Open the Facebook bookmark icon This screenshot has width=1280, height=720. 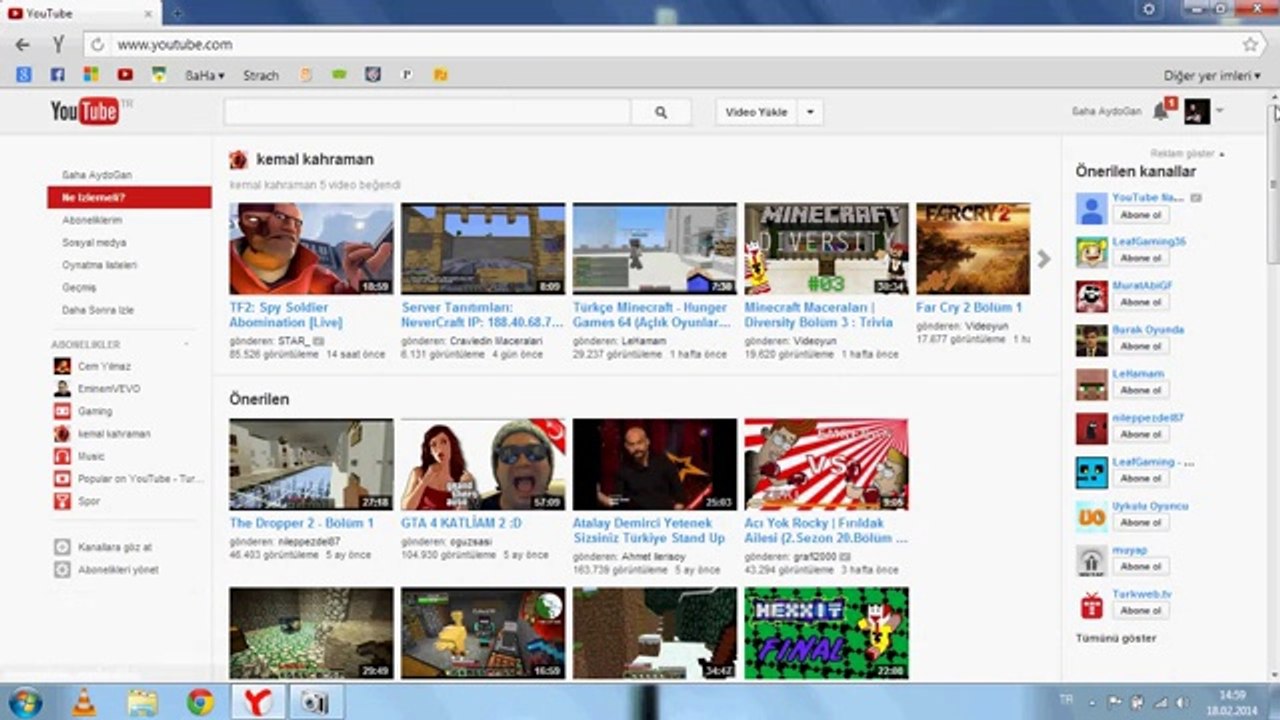(57, 75)
